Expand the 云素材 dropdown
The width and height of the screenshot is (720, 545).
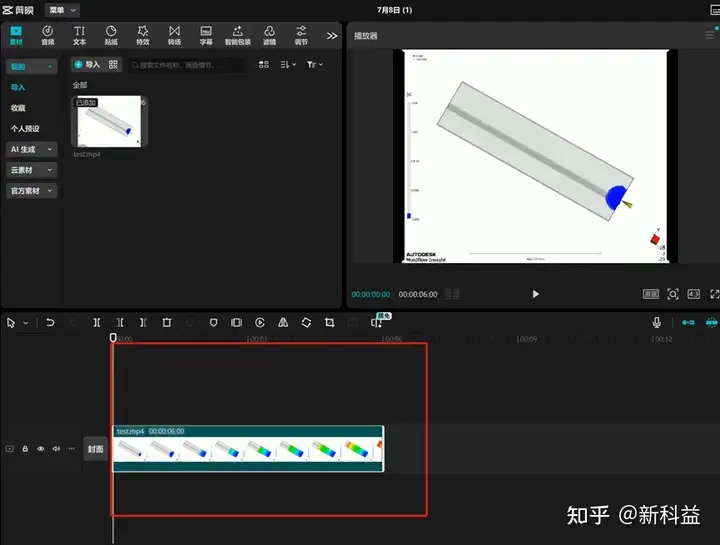[31, 170]
